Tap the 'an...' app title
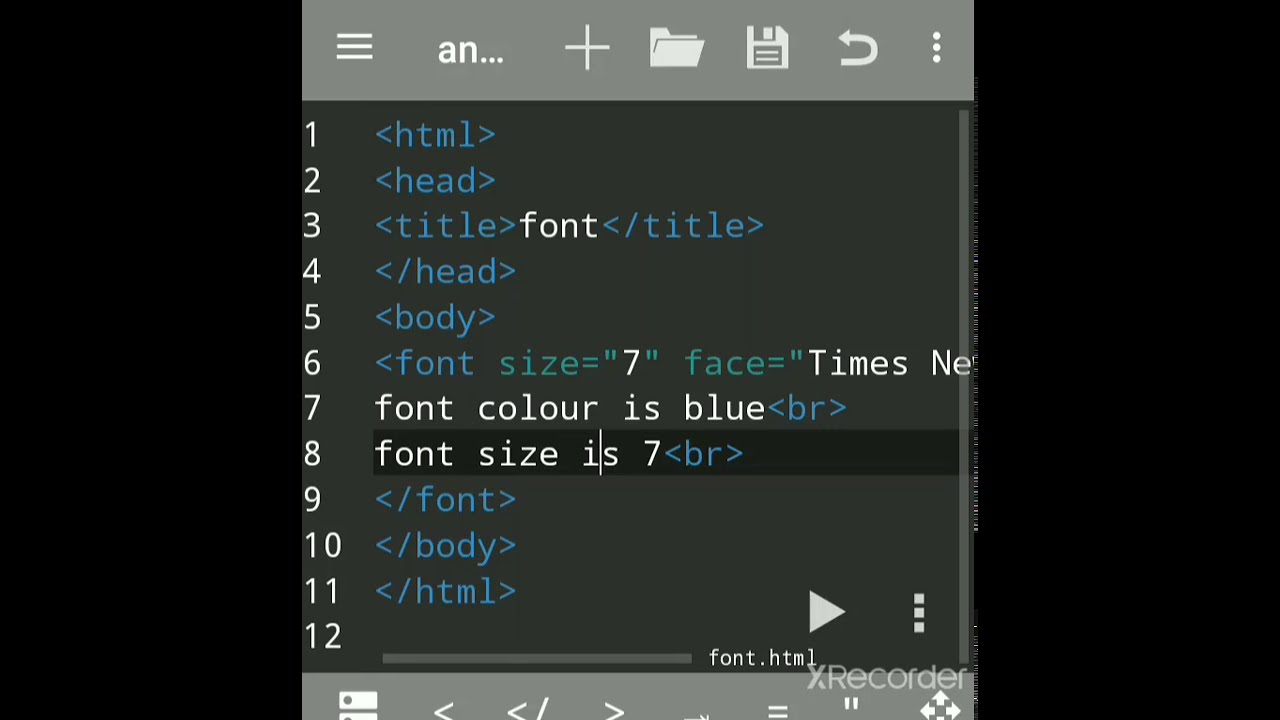This screenshot has height=720, width=1280. coord(471,50)
